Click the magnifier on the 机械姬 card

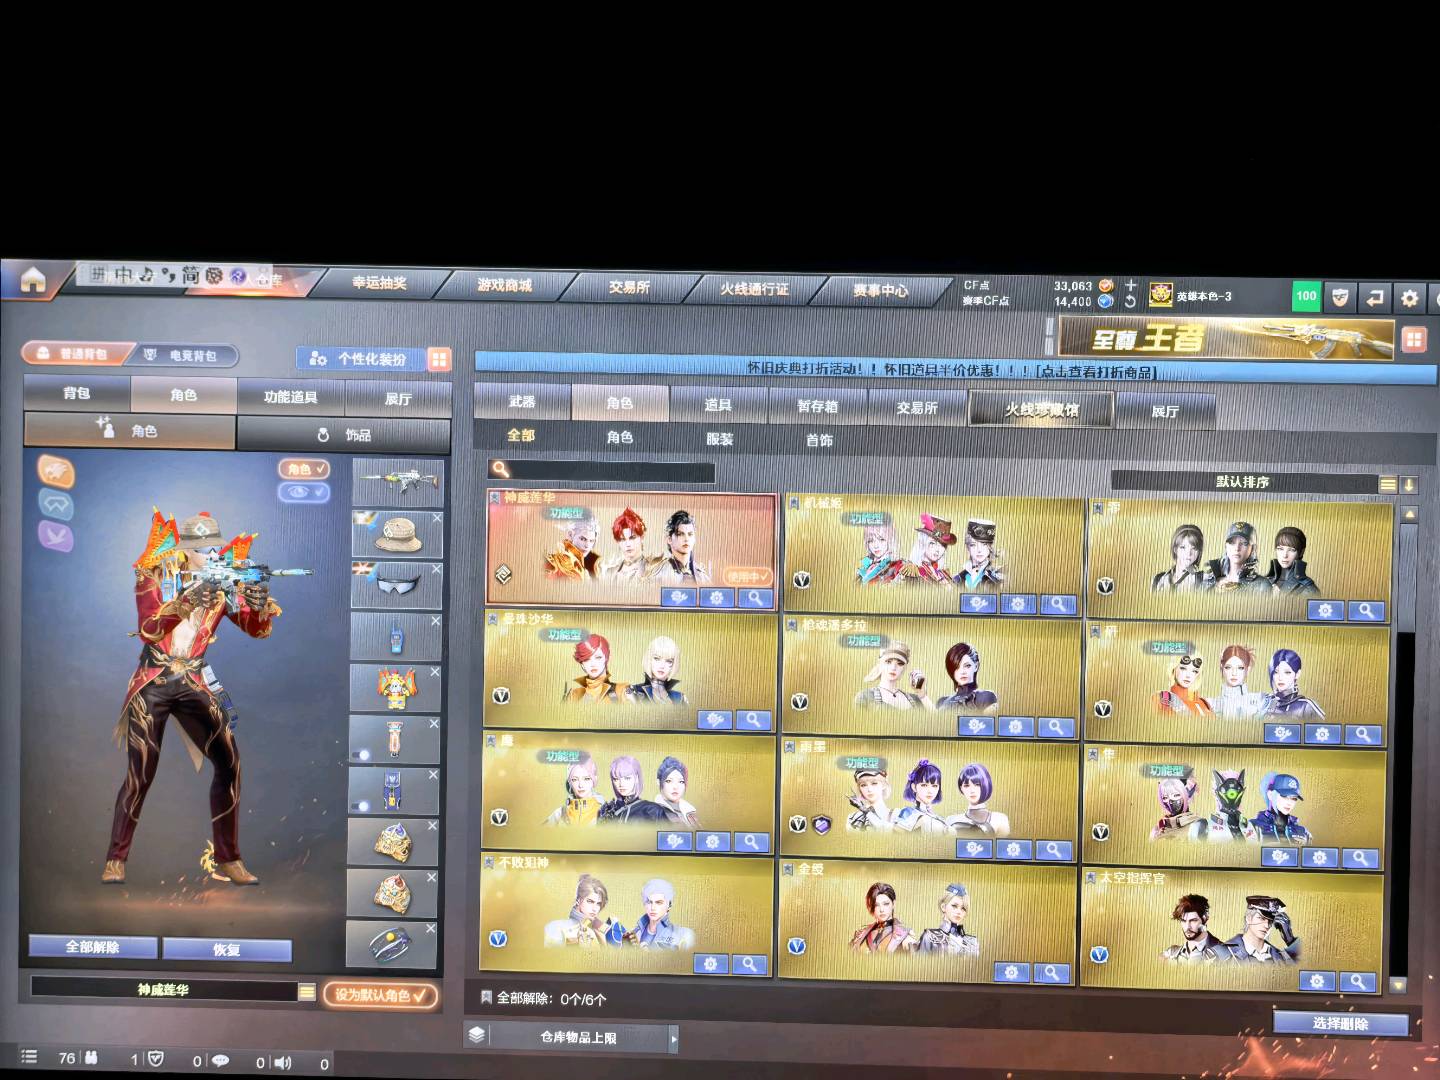click(x=1057, y=604)
